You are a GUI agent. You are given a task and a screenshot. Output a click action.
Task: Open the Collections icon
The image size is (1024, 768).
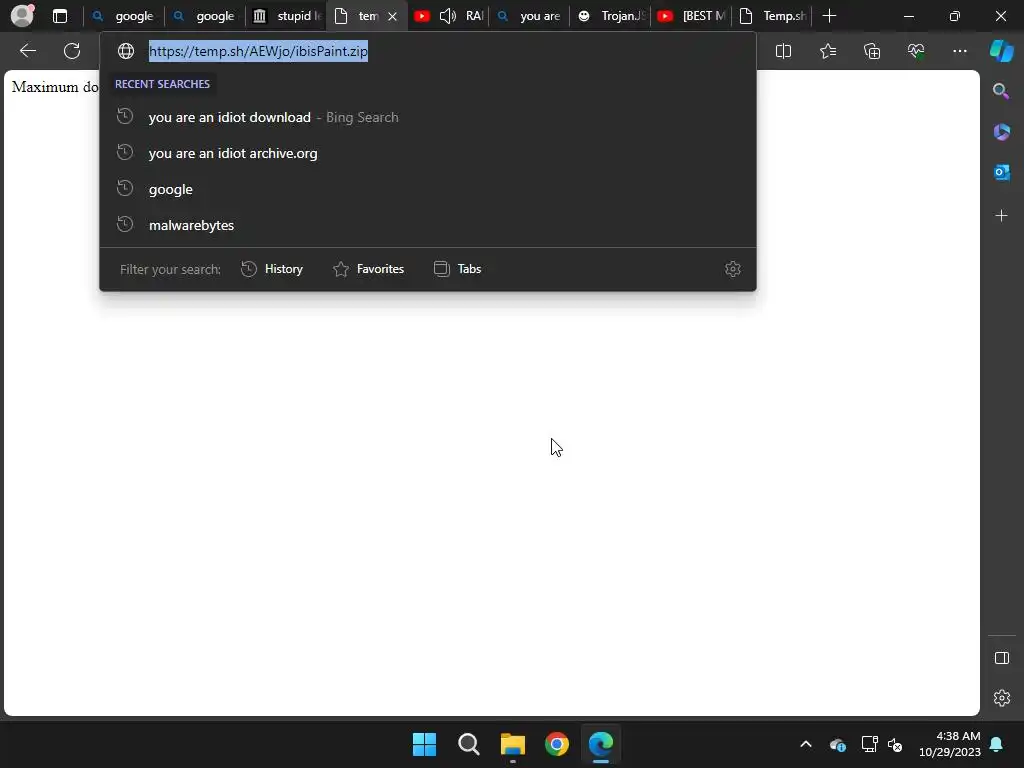872,51
